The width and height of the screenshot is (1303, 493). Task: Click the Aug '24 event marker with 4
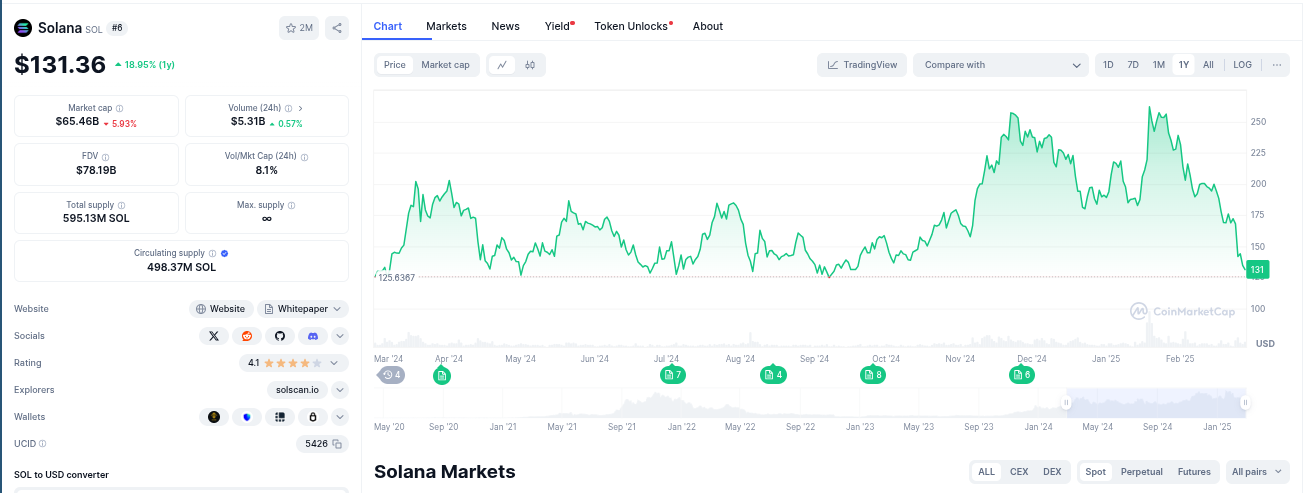(773, 375)
